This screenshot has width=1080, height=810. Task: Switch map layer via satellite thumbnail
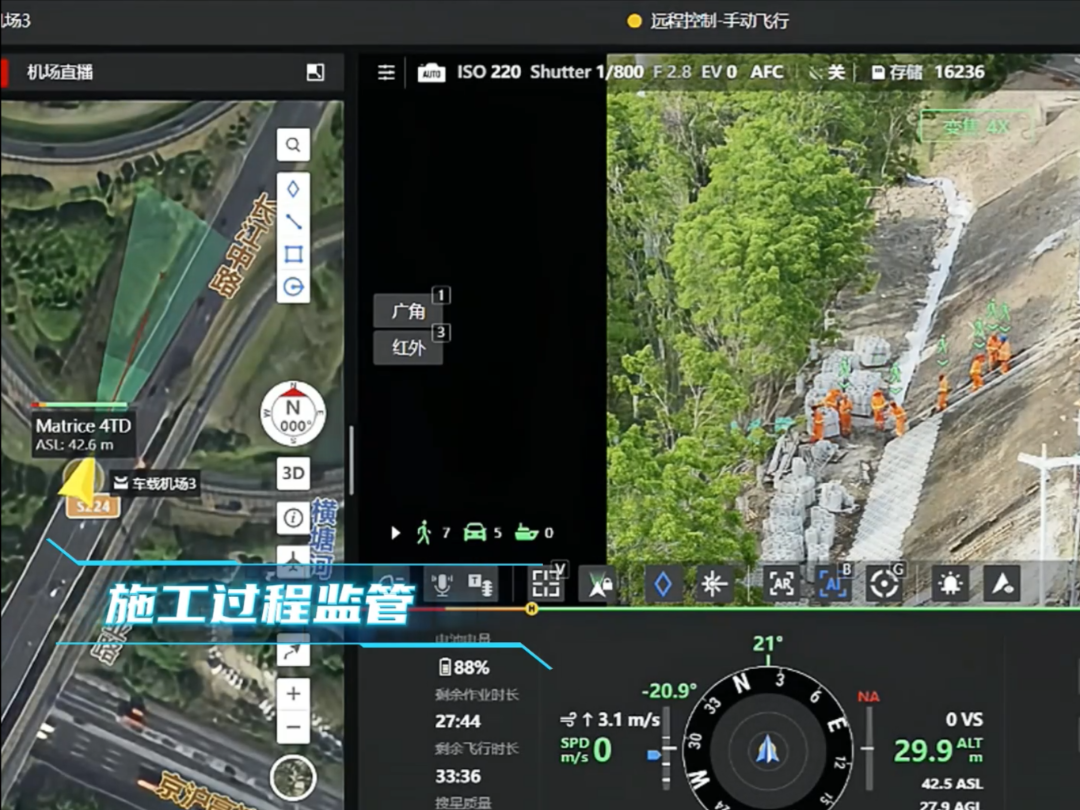click(x=293, y=778)
